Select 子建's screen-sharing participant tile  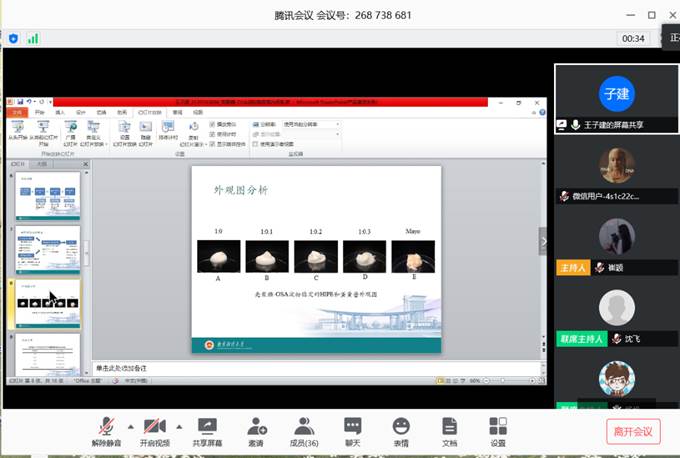pyautogui.click(x=616, y=99)
